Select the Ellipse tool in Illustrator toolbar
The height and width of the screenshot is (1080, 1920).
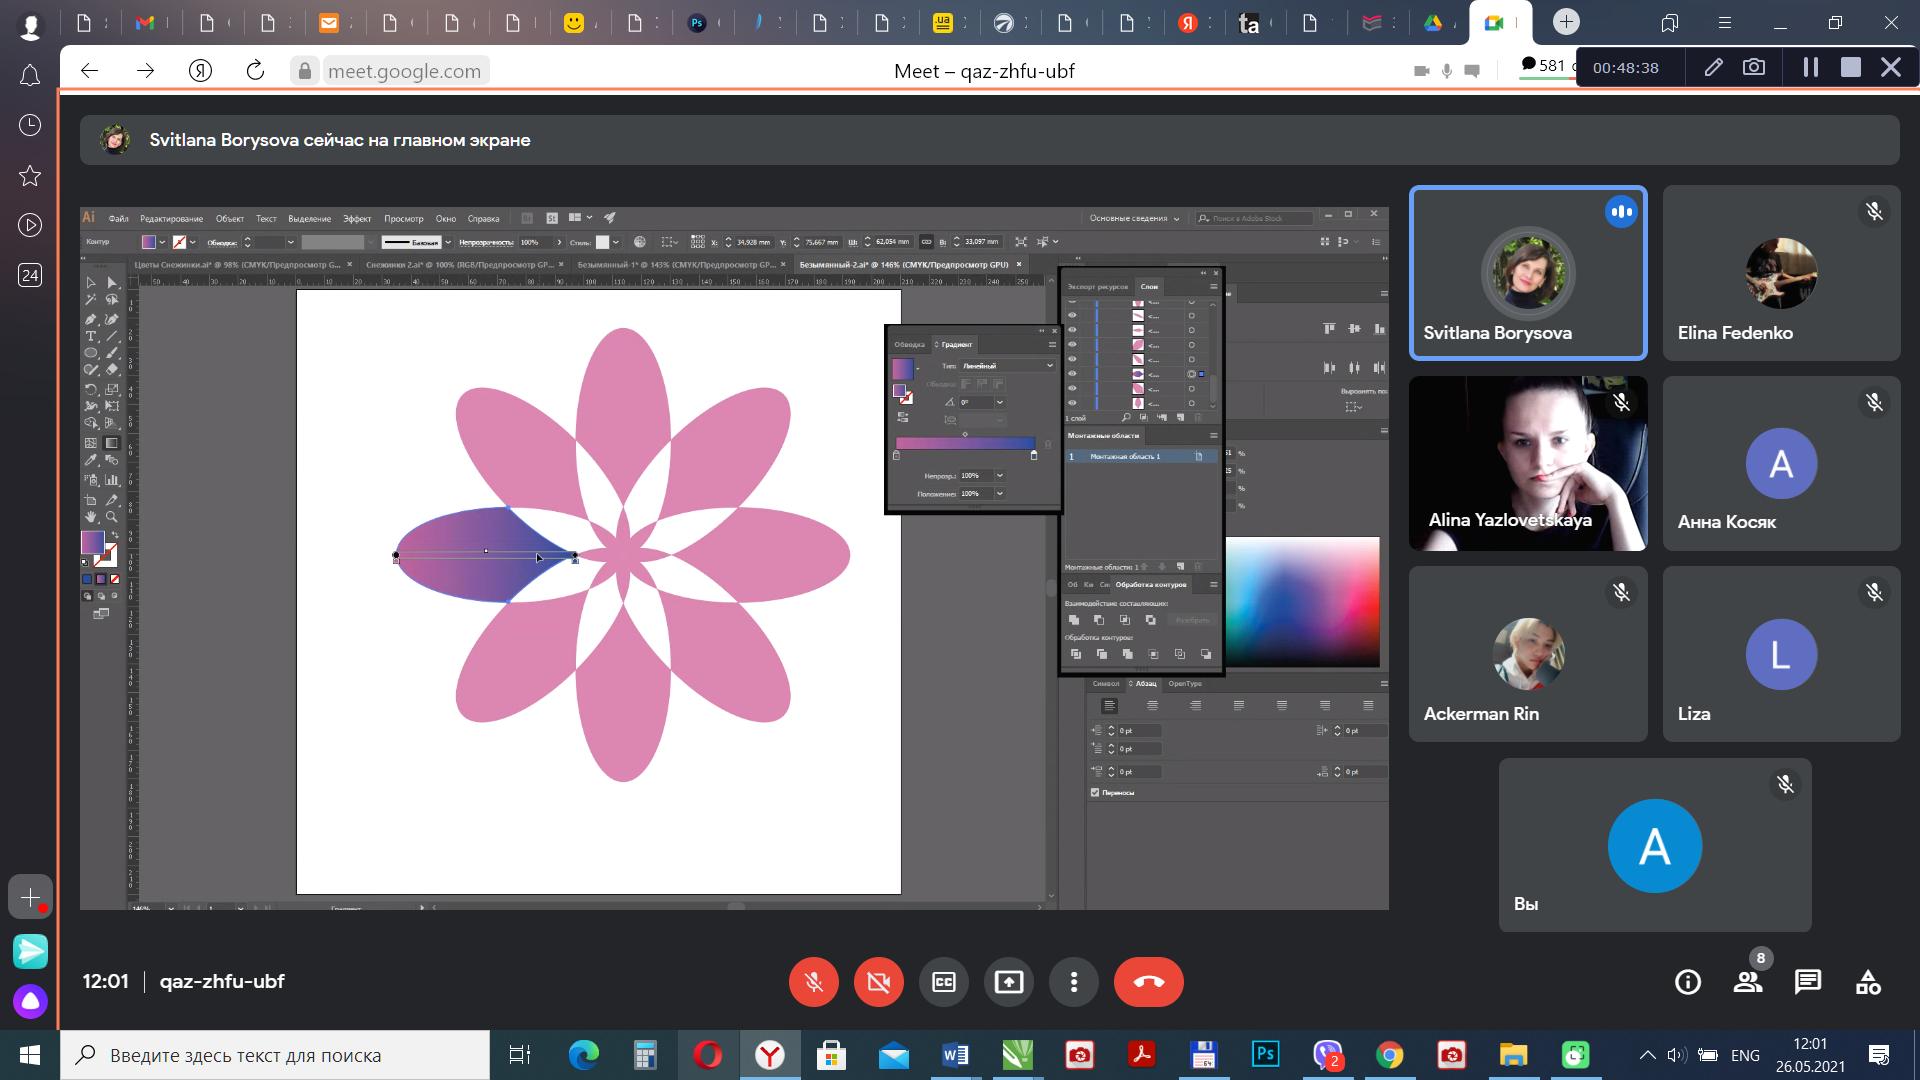(x=91, y=353)
